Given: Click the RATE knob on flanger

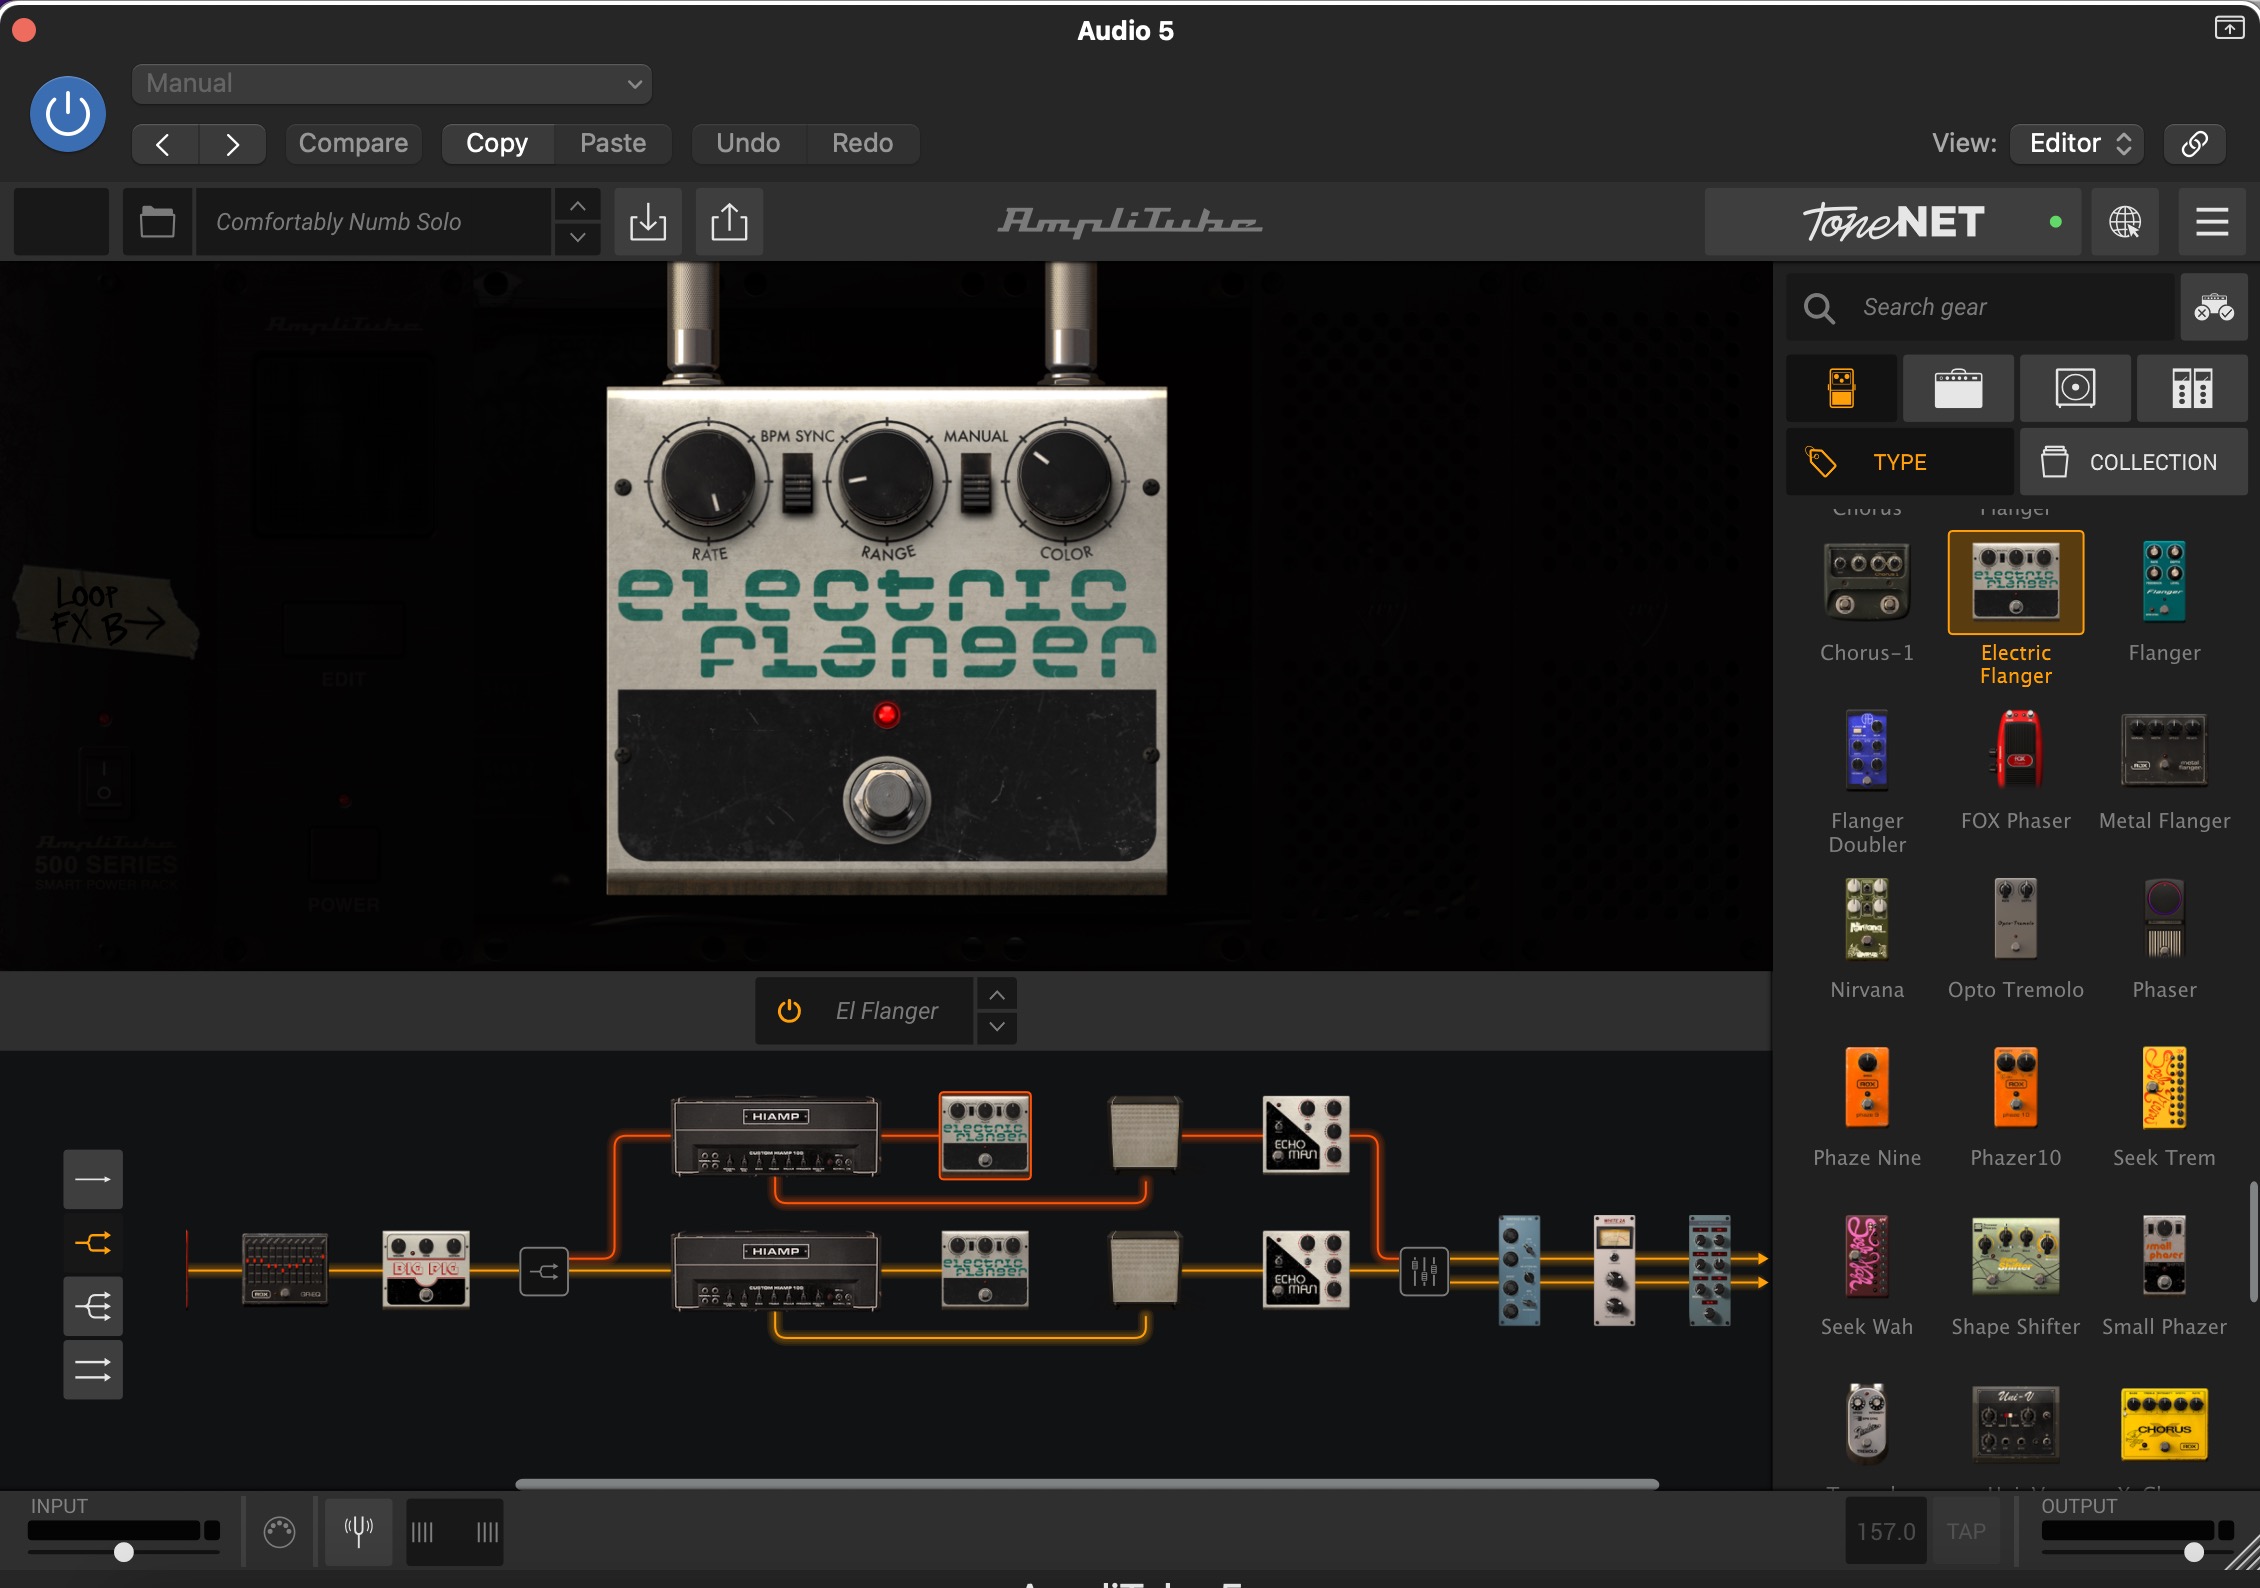Looking at the screenshot, I should point(708,480).
